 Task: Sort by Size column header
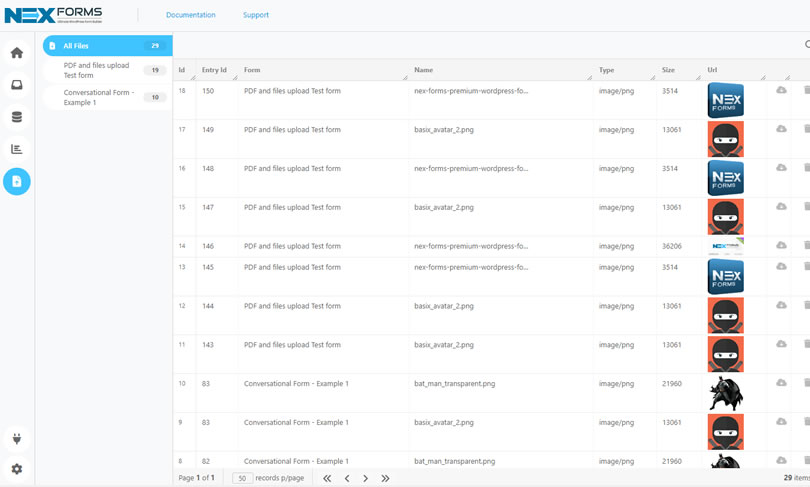pos(668,70)
